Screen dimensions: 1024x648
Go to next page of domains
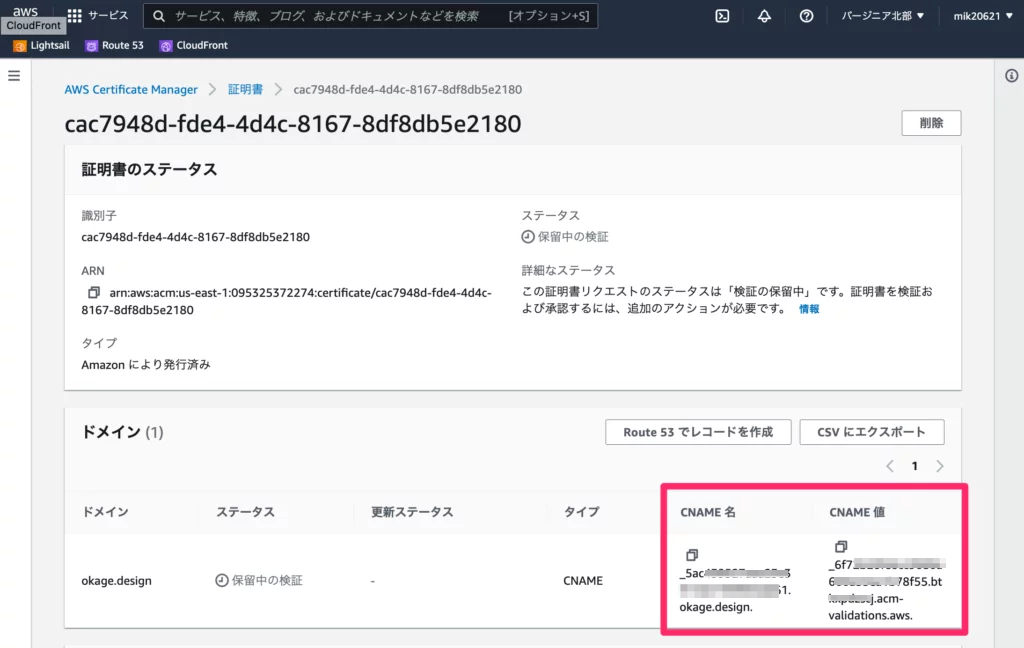point(940,466)
